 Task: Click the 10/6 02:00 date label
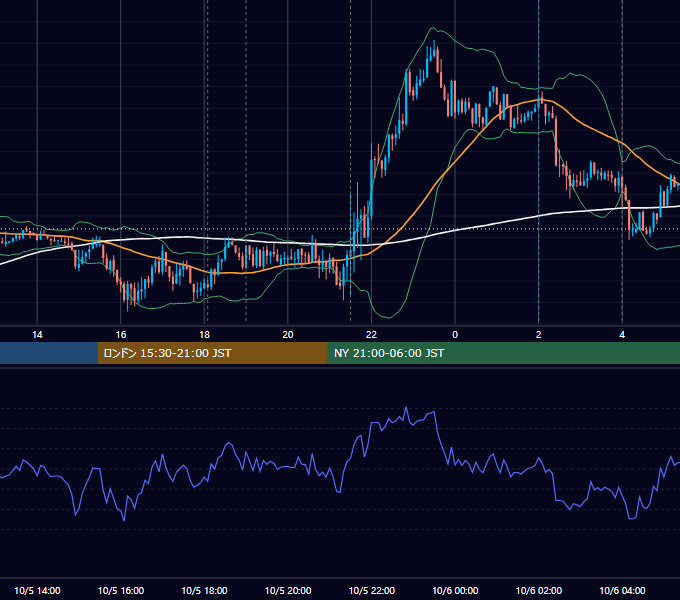pyautogui.click(x=539, y=590)
